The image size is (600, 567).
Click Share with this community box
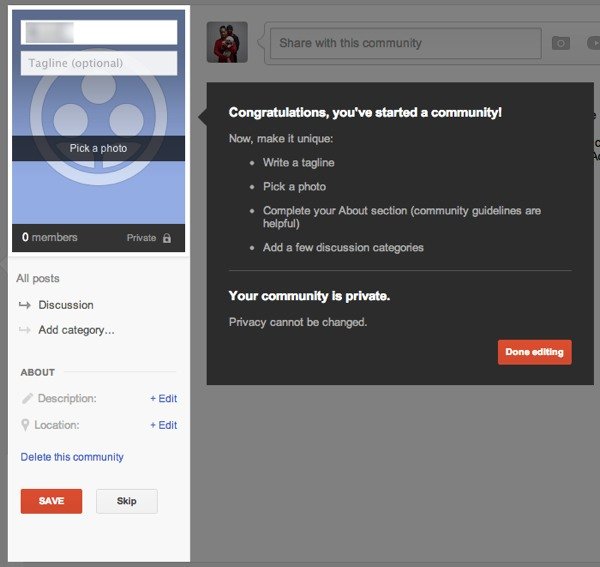tap(406, 43)
